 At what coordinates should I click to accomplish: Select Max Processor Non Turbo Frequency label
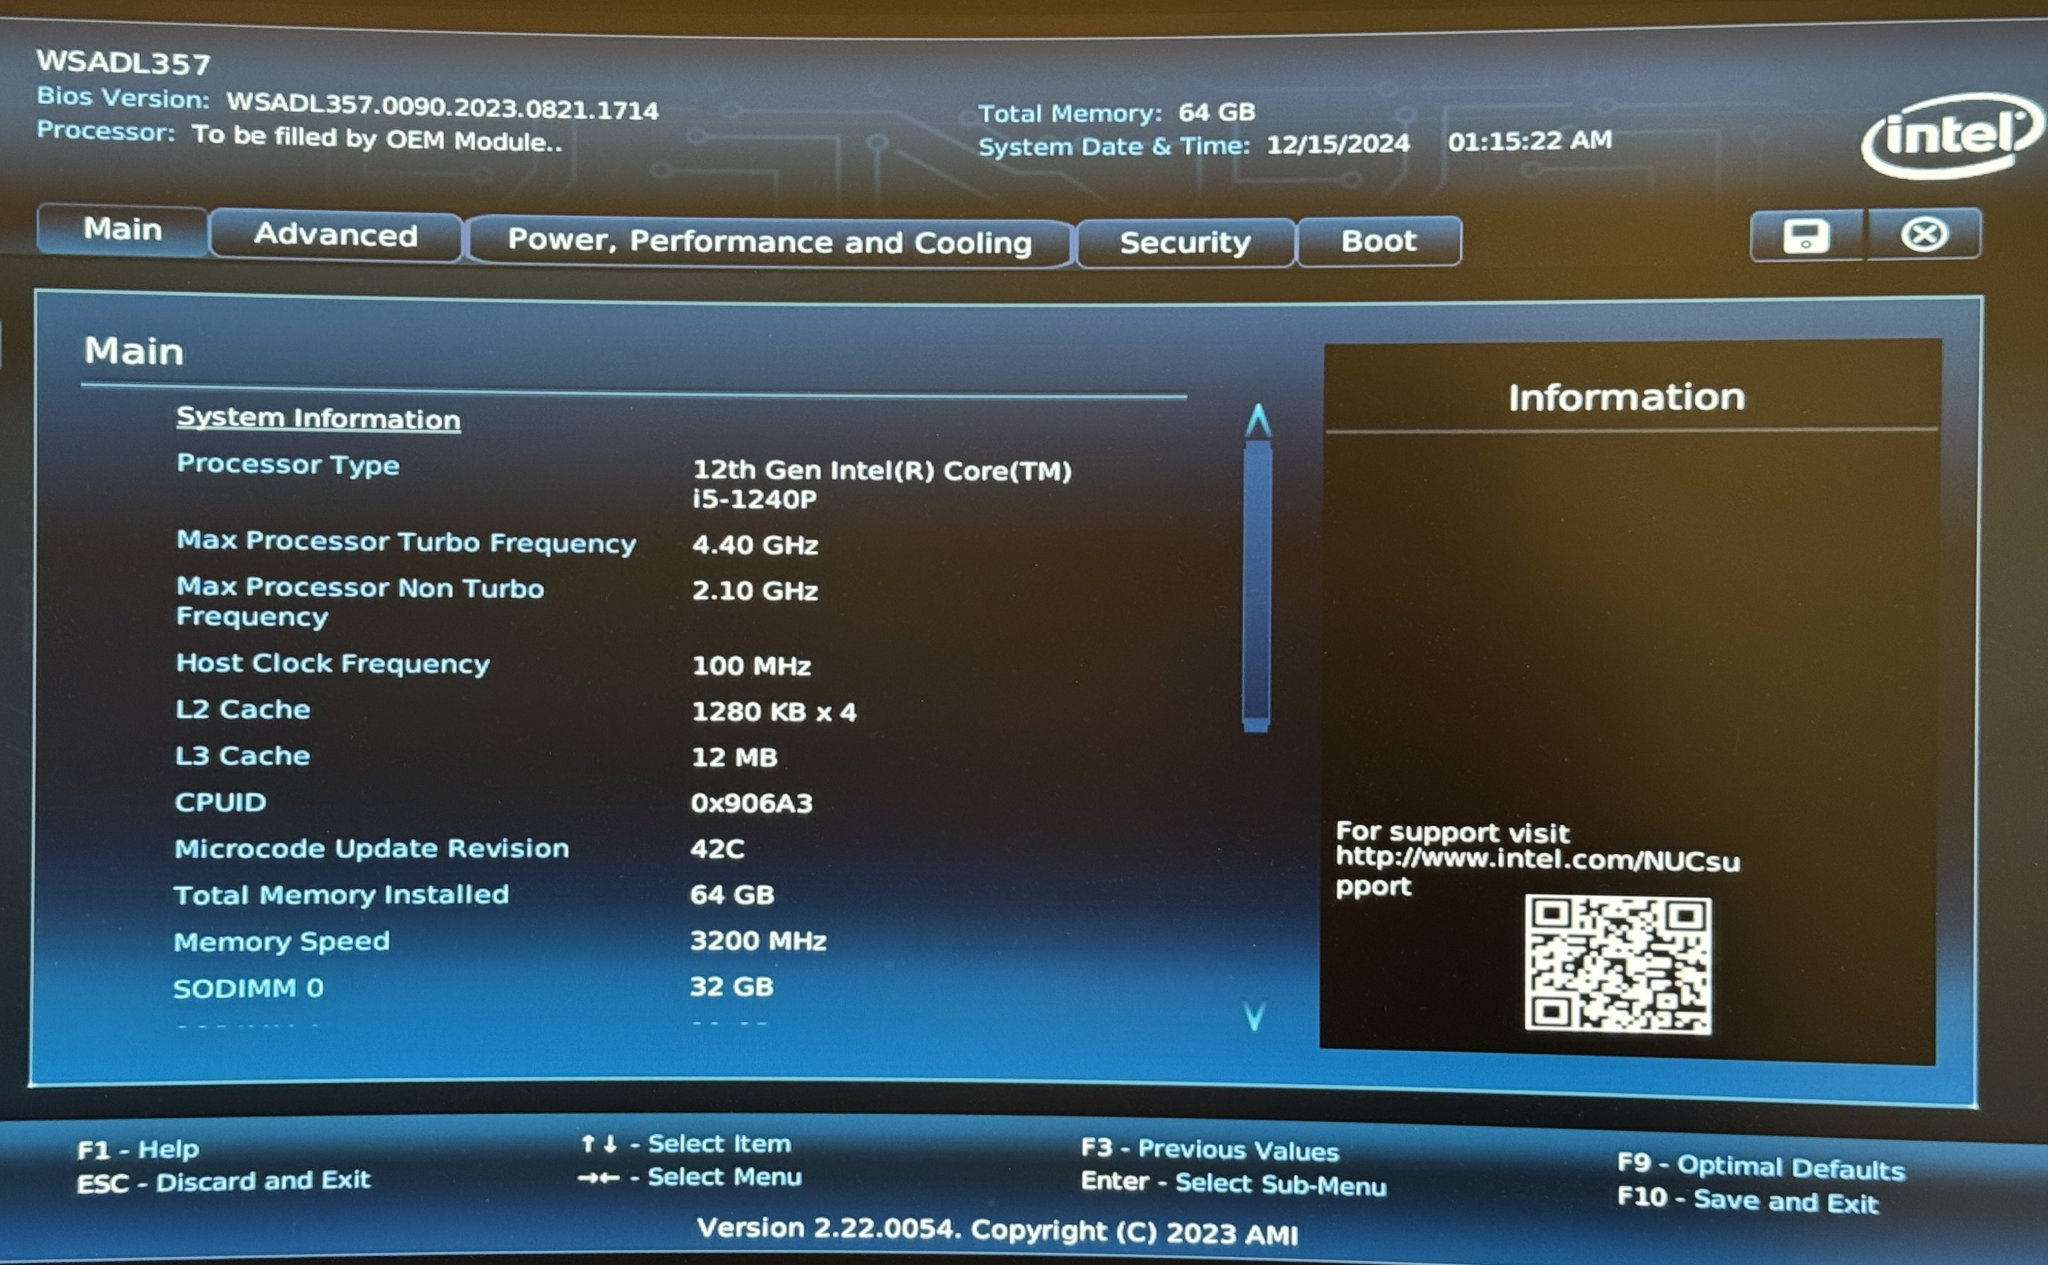(360, 602)
